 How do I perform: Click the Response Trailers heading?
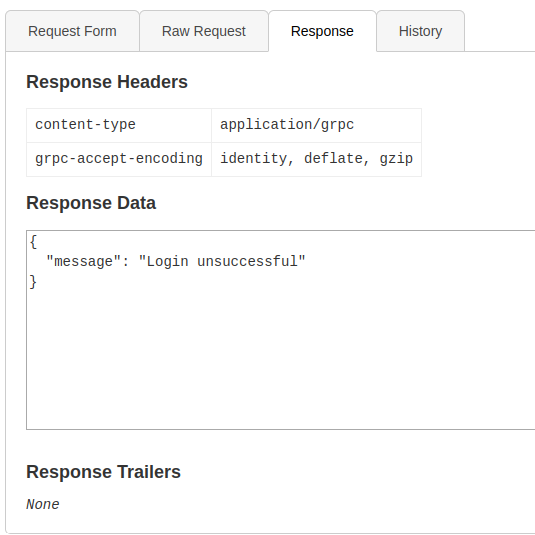pyautogui.click(x=103, y=472)
